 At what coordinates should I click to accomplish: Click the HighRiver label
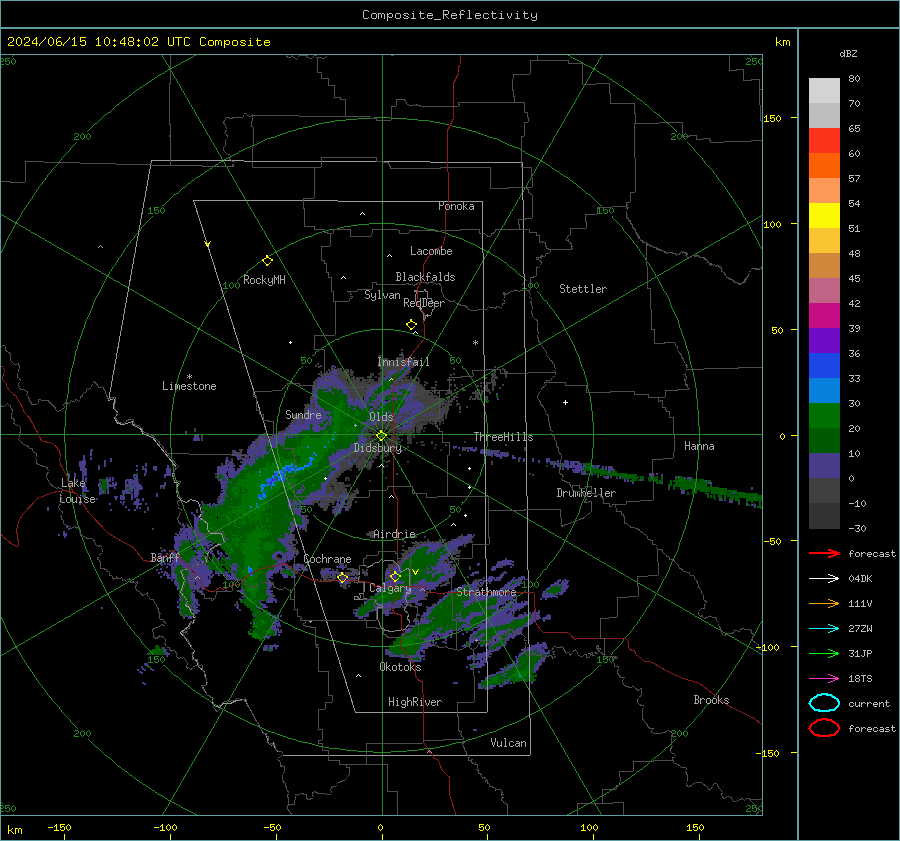coord(415,702)
